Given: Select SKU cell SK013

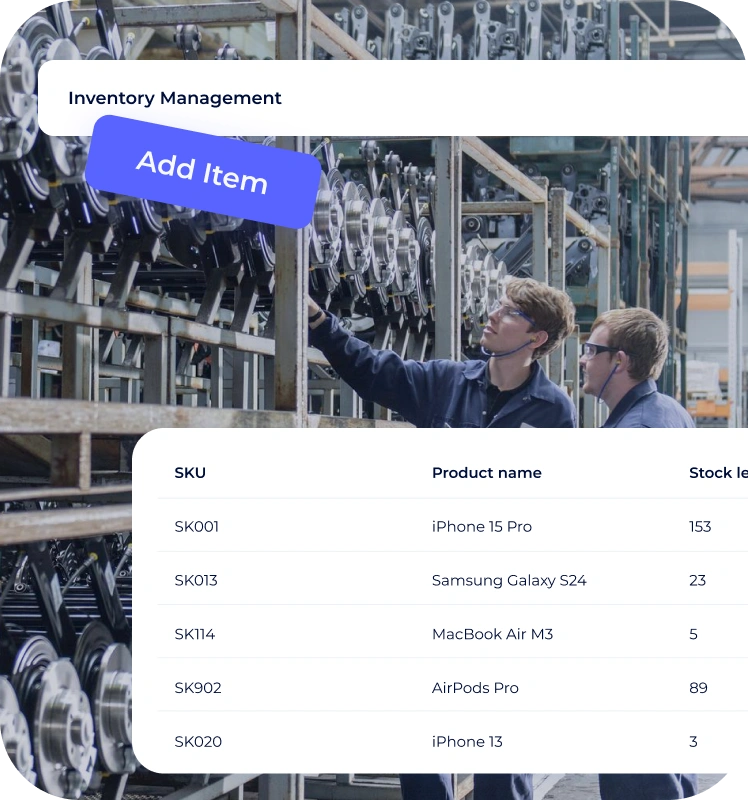Looking at the screenshot, I should pos(196,581).
